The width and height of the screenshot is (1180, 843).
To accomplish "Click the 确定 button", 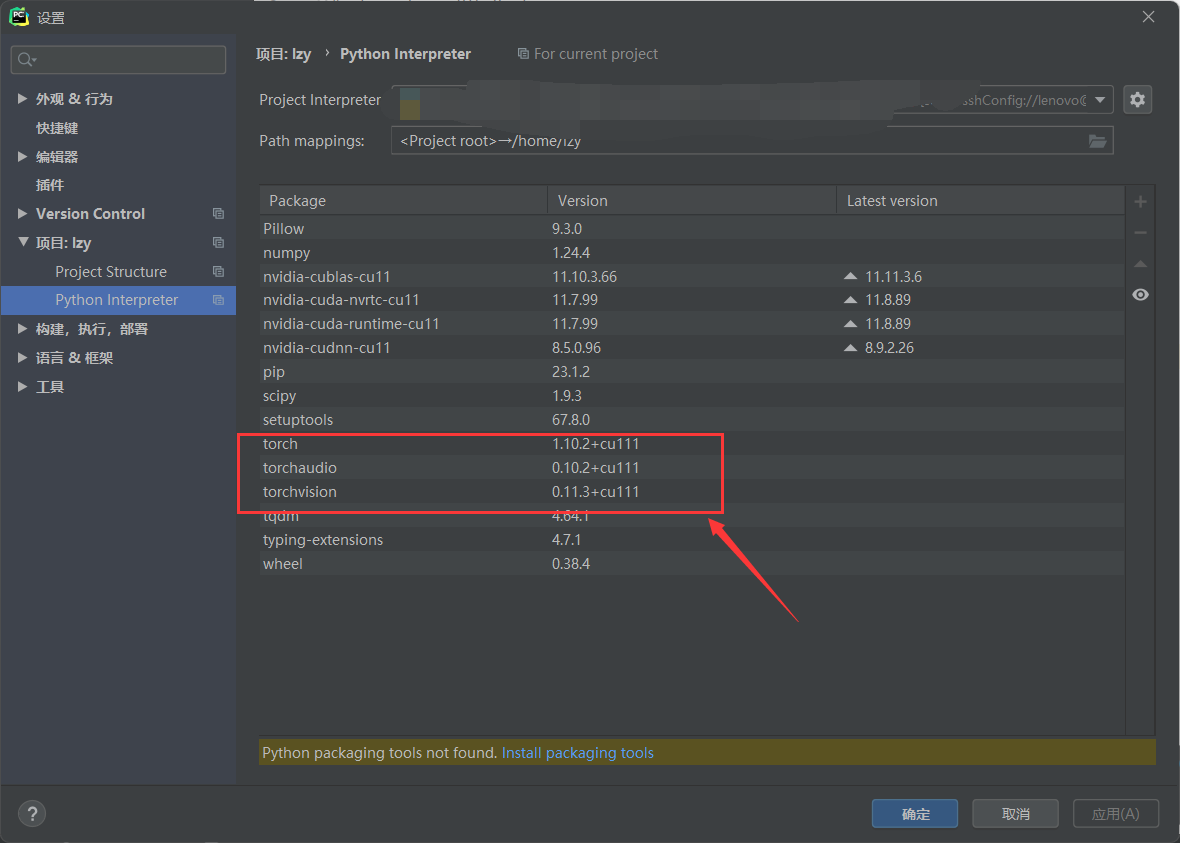I will pyautogui.click(x=915, y=813).
